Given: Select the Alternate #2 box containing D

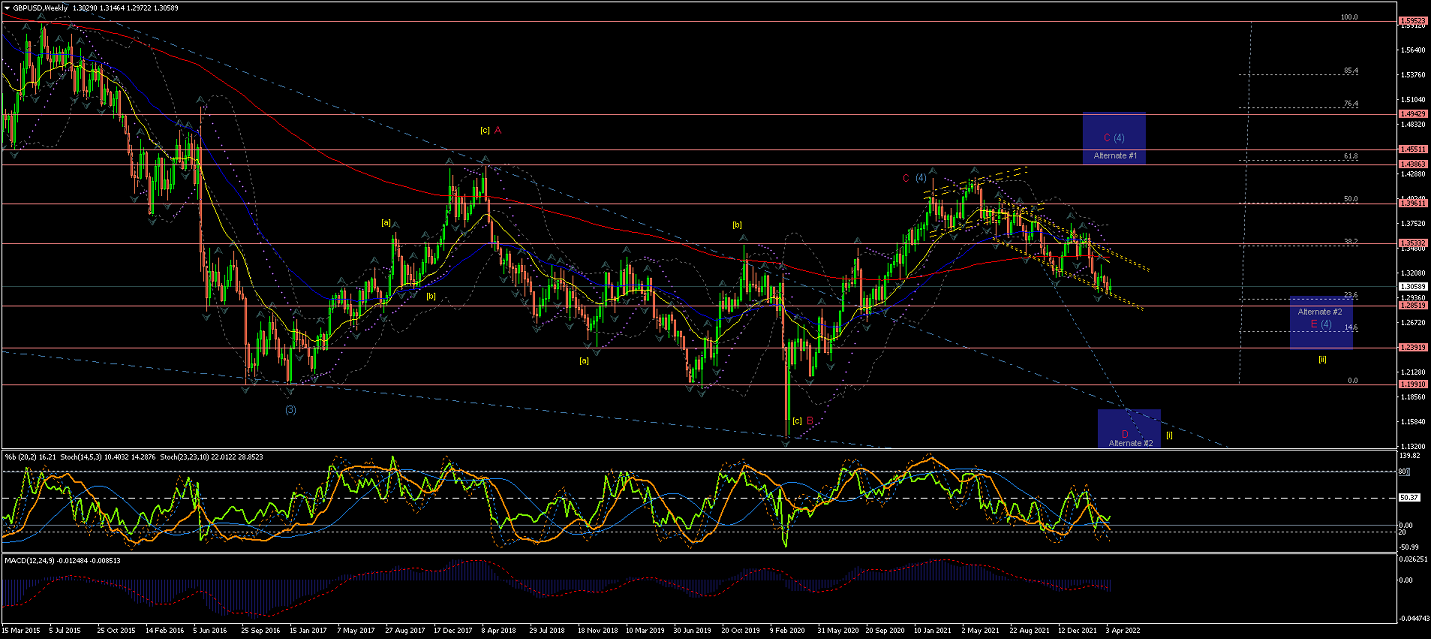Looking at the screenshot, I should click(x=1129, y=428).
